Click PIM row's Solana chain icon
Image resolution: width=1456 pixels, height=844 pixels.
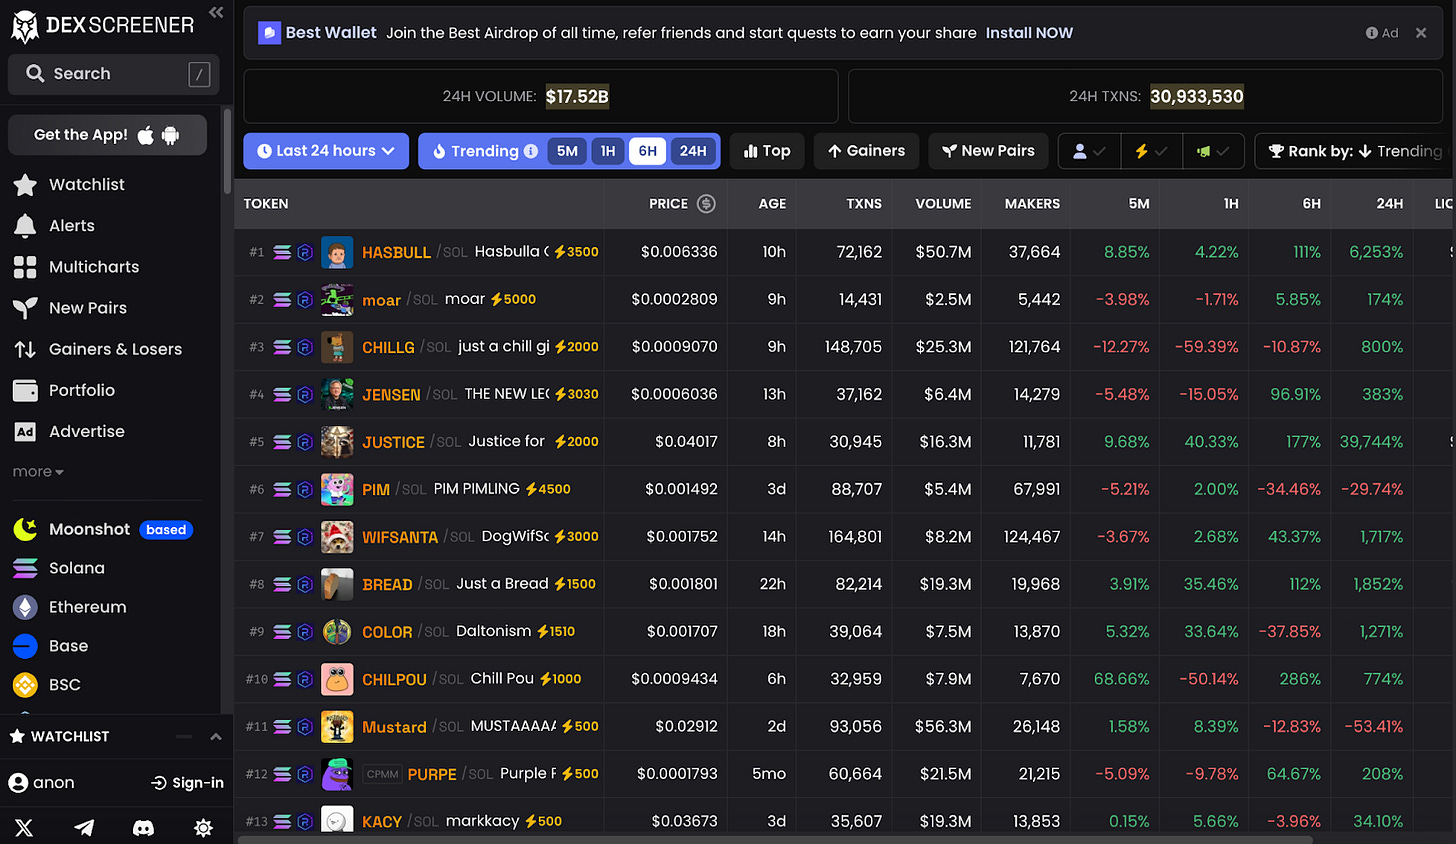[282, 489]
